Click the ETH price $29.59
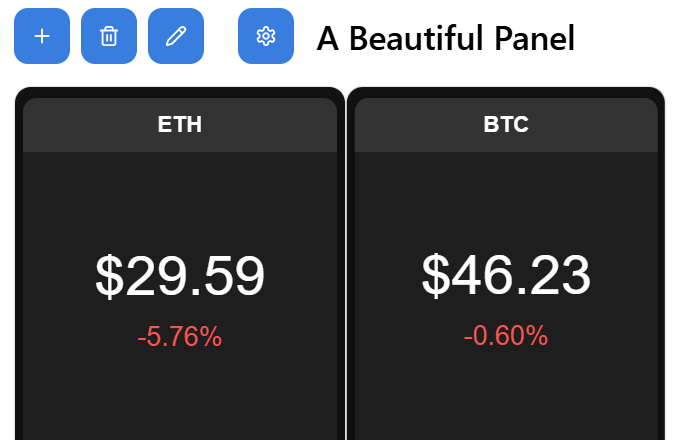Viewport: 687px width, 440px height. 180,277
